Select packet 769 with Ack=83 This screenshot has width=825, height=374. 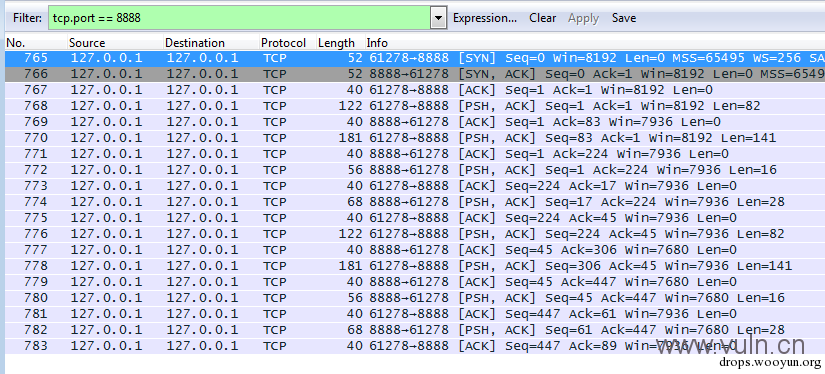click(x=415, y=122)
